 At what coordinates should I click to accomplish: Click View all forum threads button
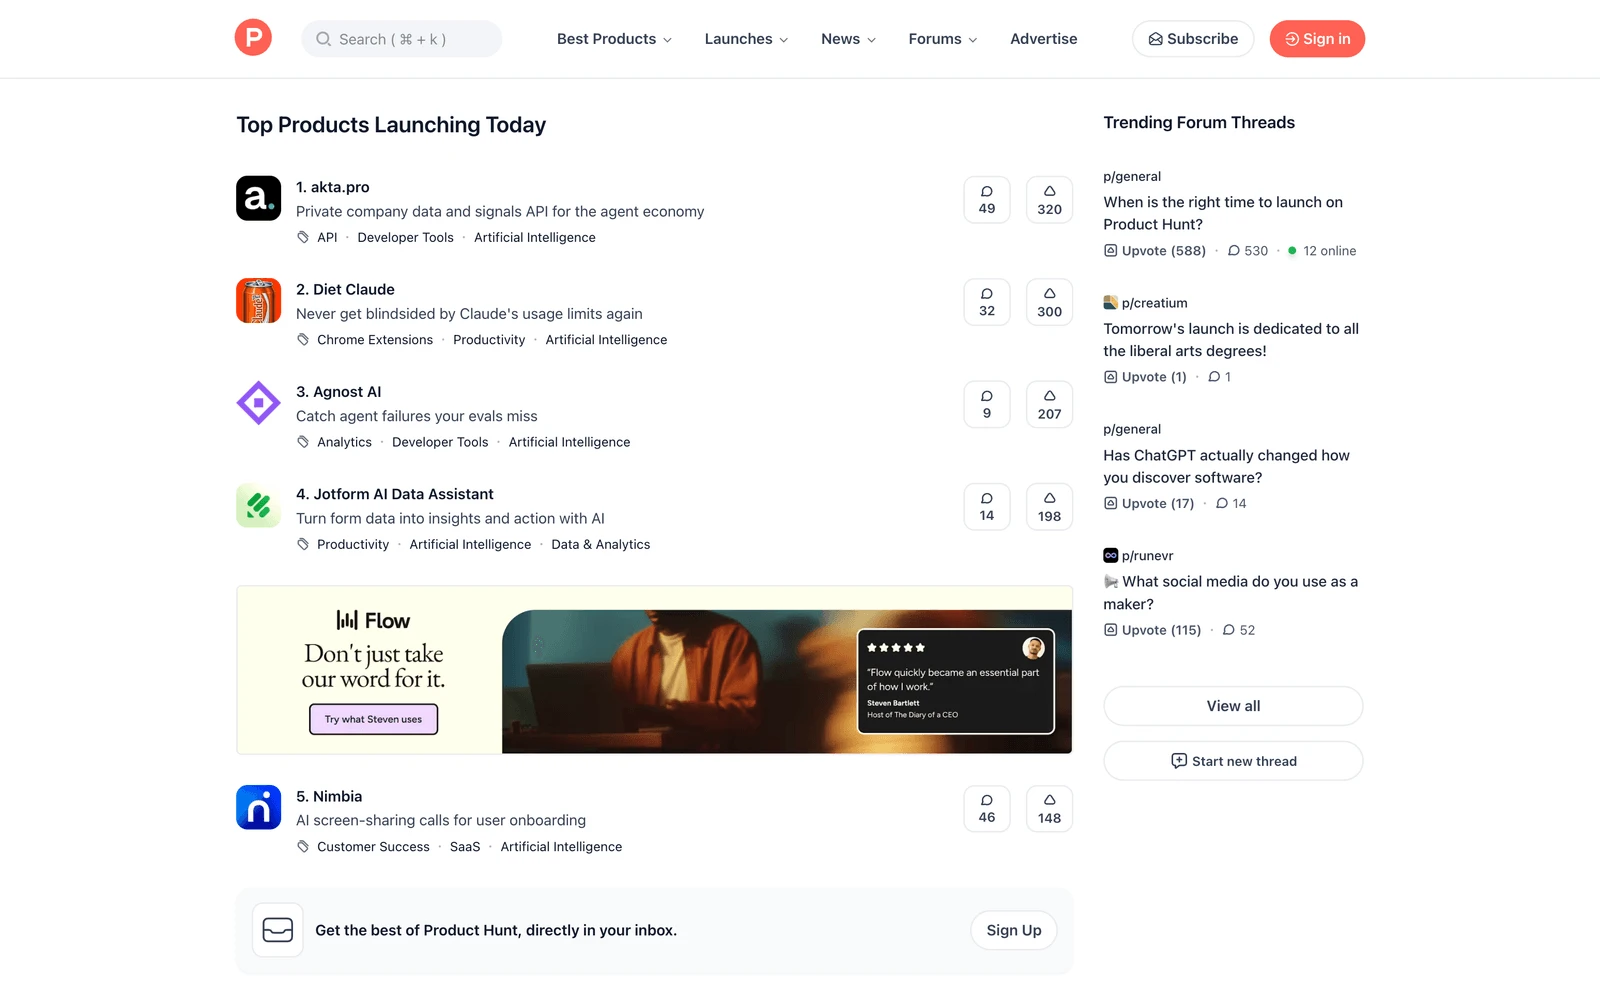1233,706
